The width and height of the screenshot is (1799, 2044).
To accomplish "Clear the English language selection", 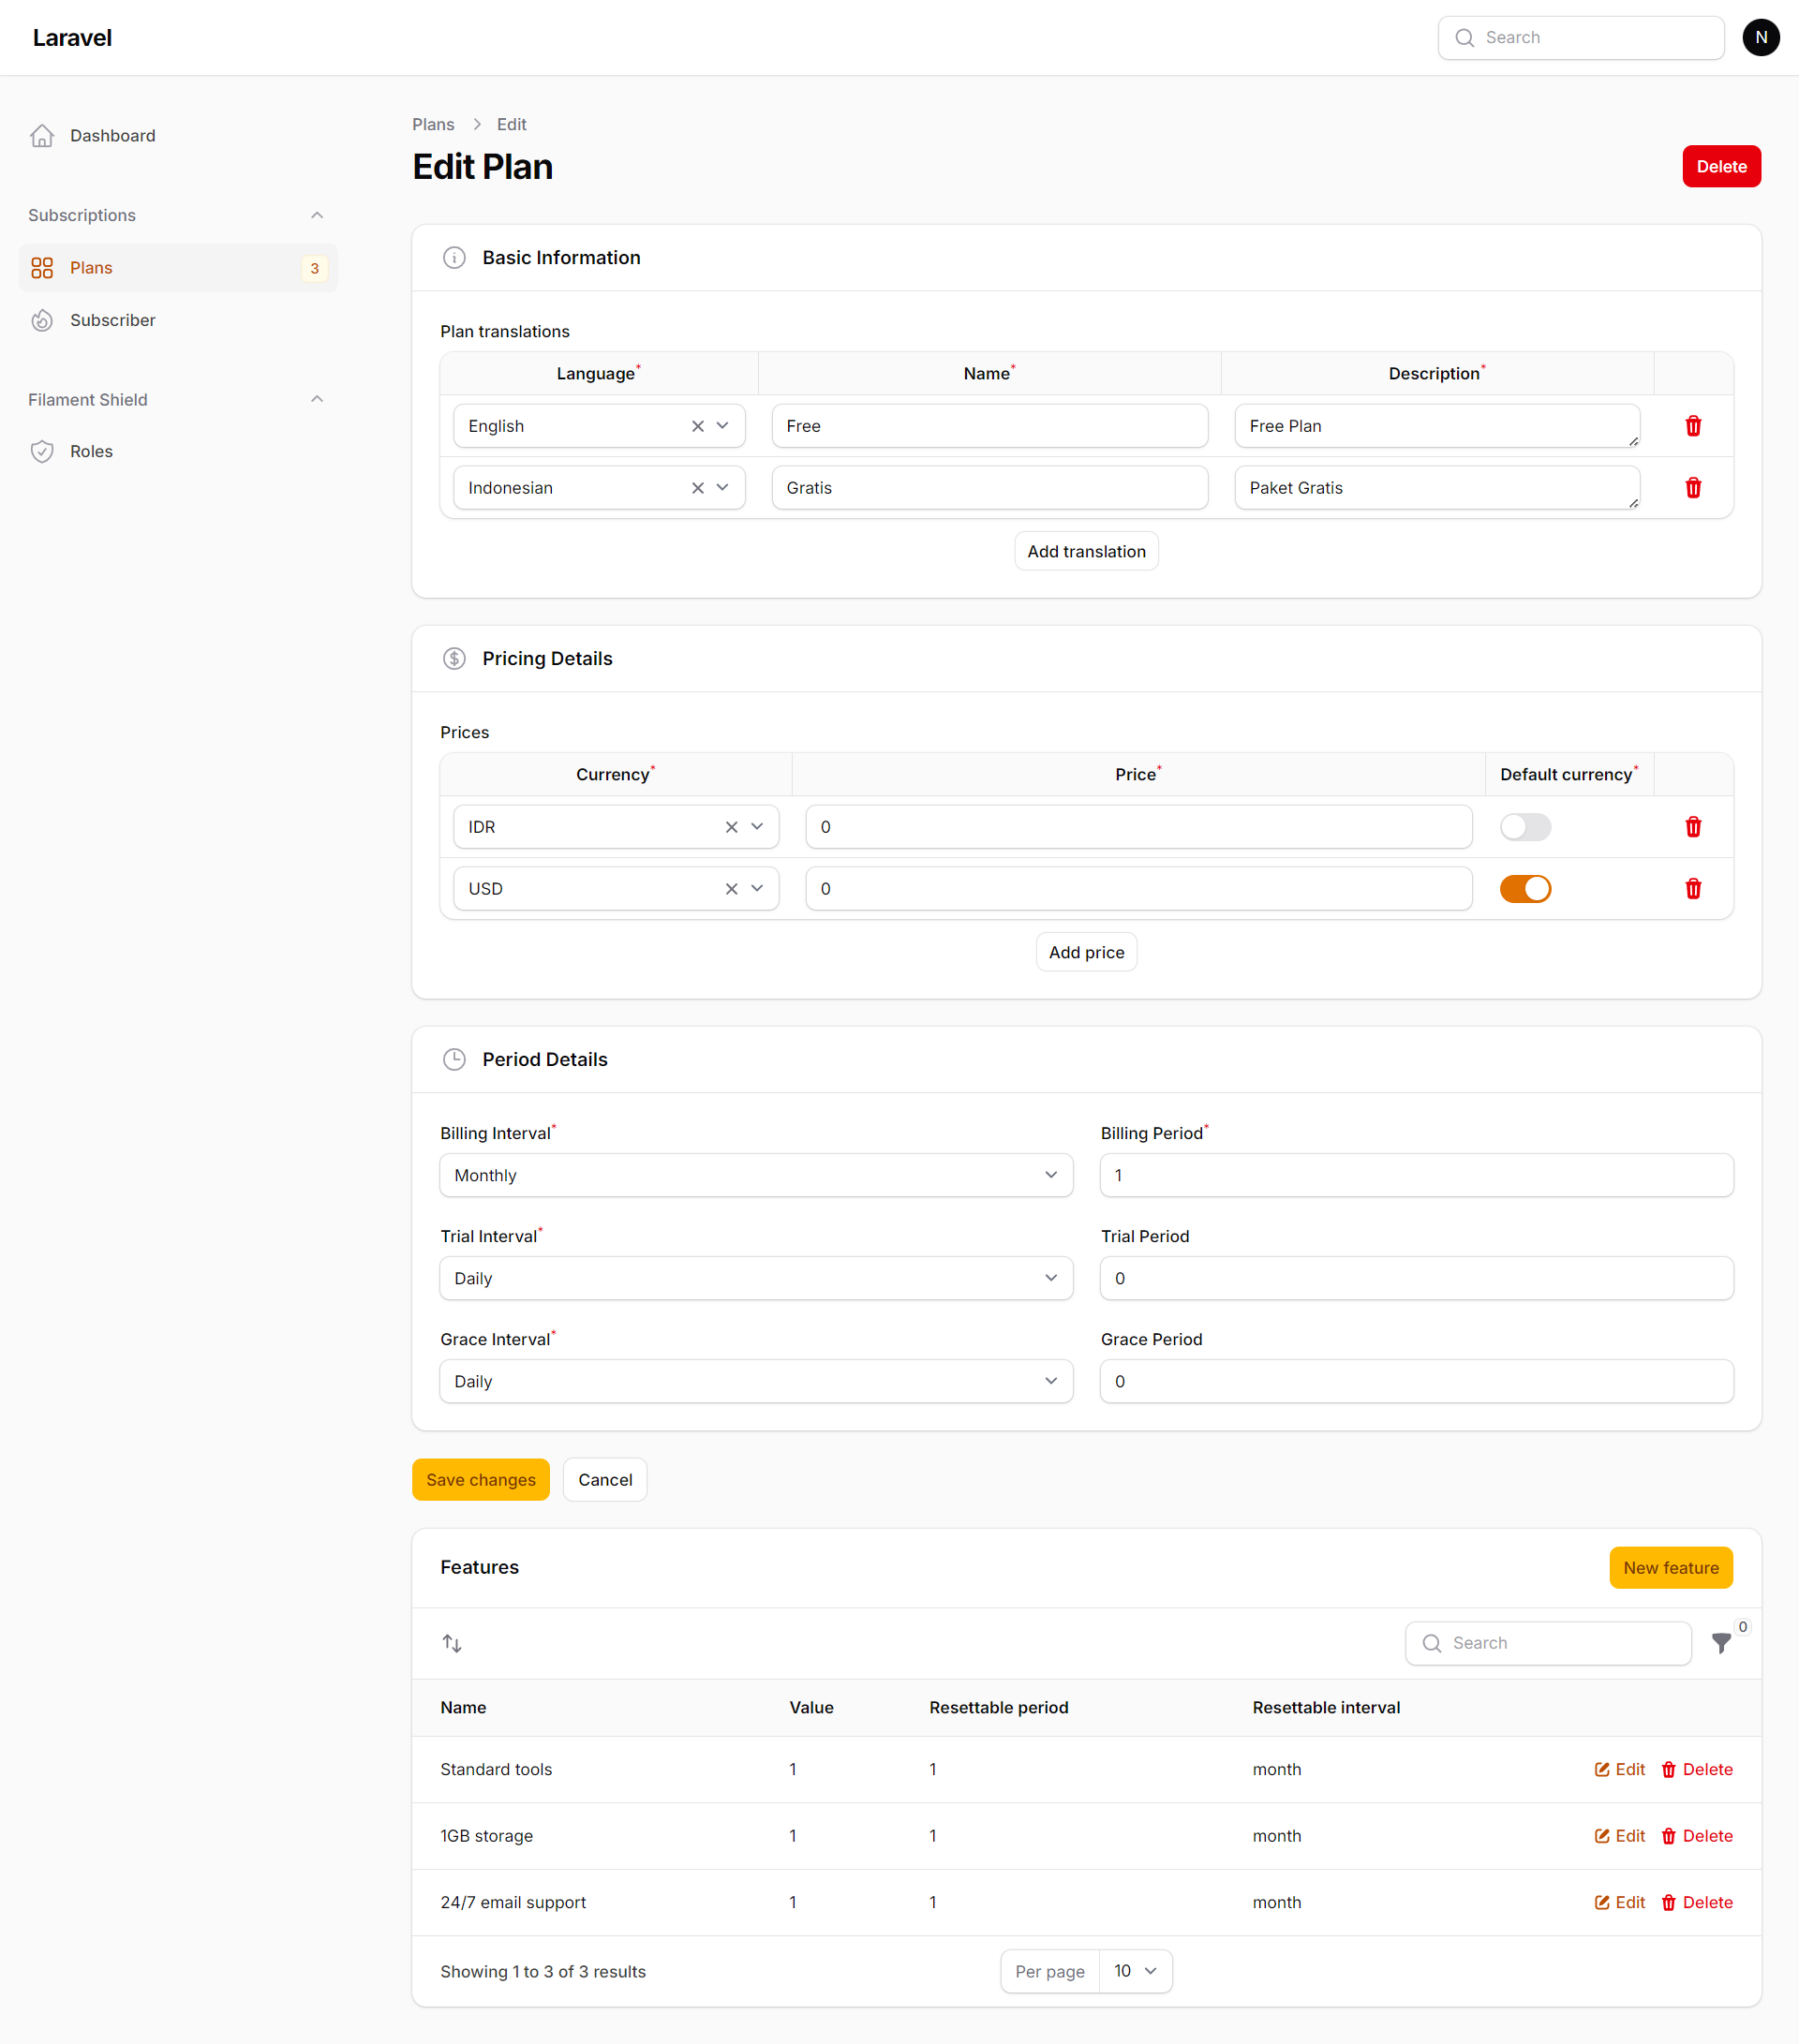I will click(698, 426).
